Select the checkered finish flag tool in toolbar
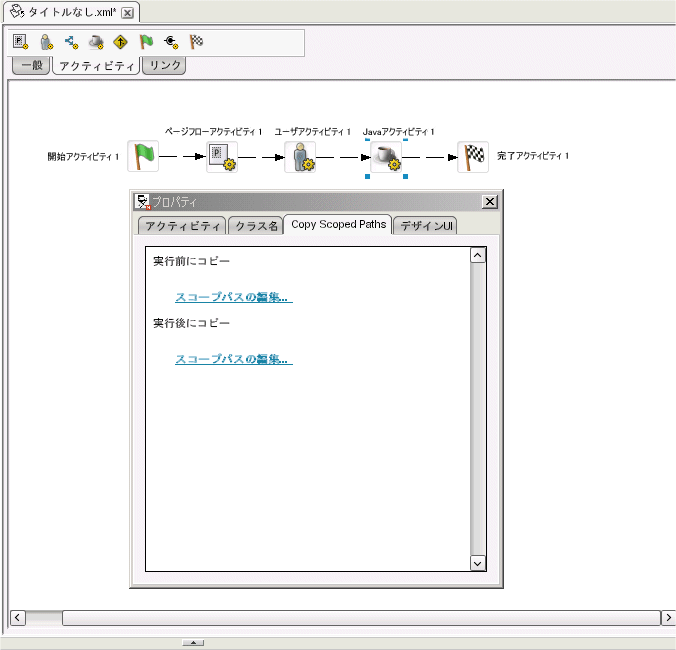 click(196, 42)
